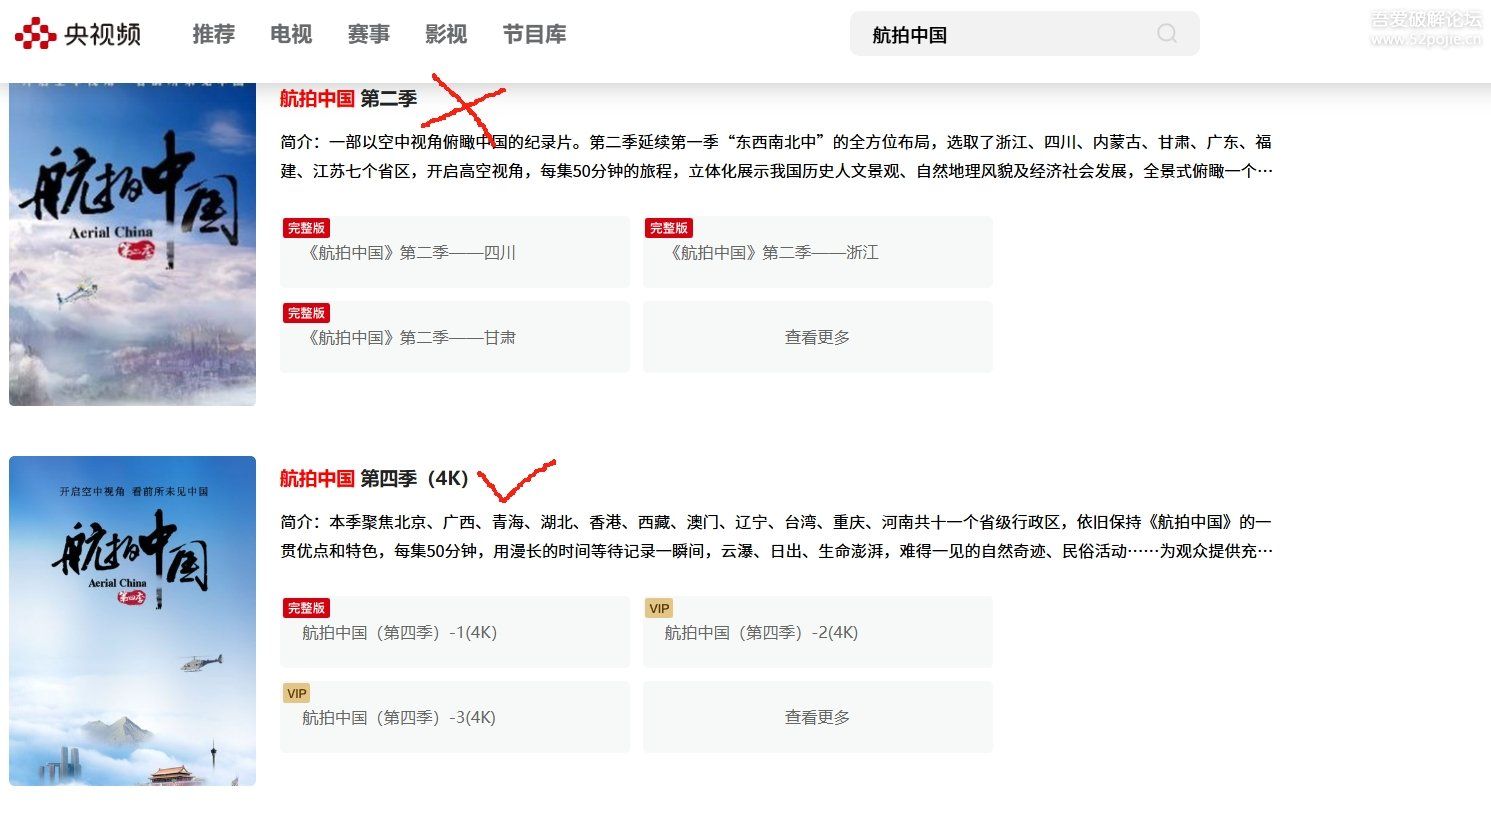Open the 航拍中国 第四季（4K）title link
Image resolution: width=1491 pixels, height=830 pixels.
point(374,478)
